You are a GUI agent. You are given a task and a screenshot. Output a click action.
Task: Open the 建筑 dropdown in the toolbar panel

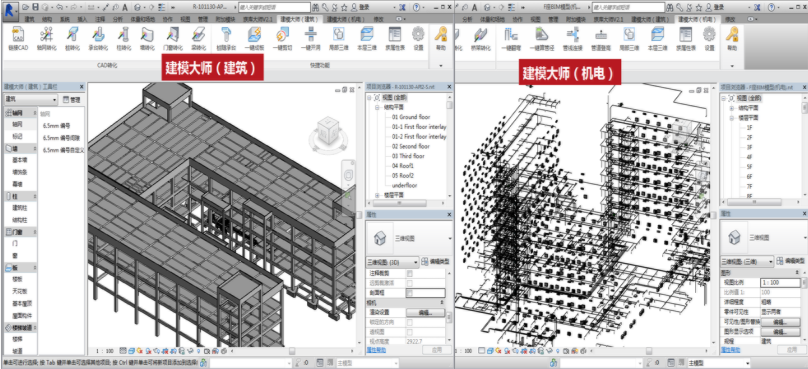(30, 99)
